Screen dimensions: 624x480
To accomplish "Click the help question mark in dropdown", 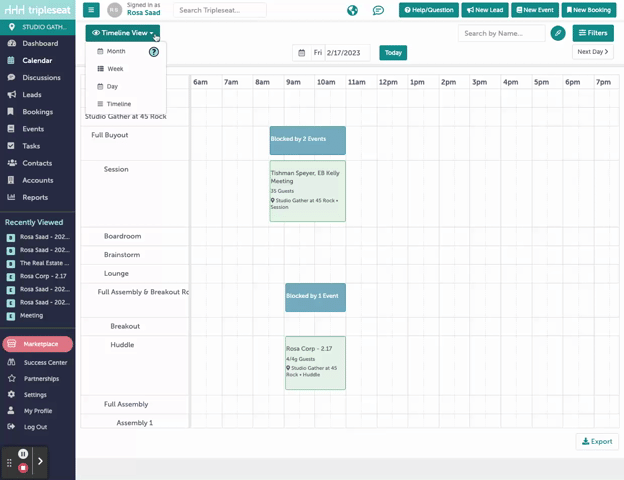I will (154, 51).
